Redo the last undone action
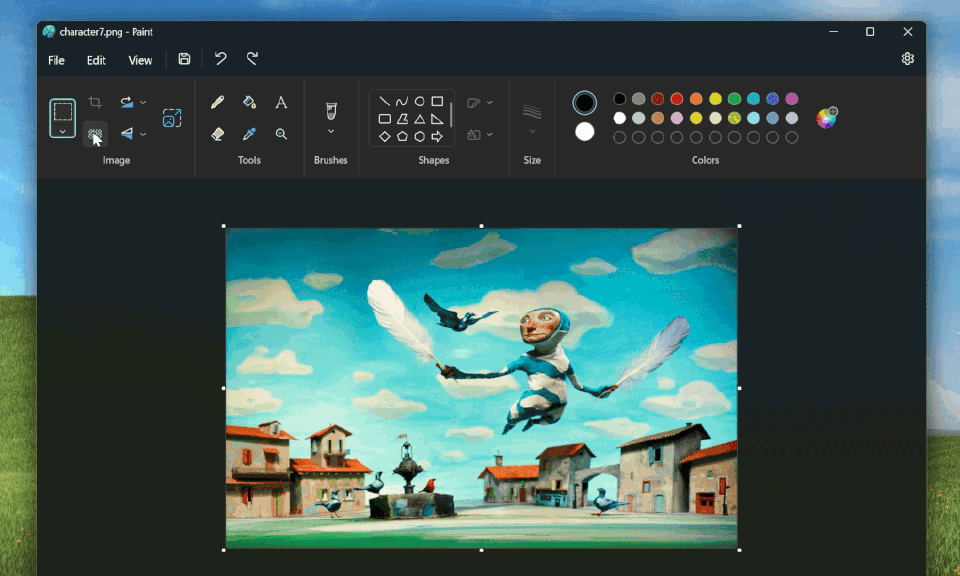The image size is (960, 576). coord(252,59)
